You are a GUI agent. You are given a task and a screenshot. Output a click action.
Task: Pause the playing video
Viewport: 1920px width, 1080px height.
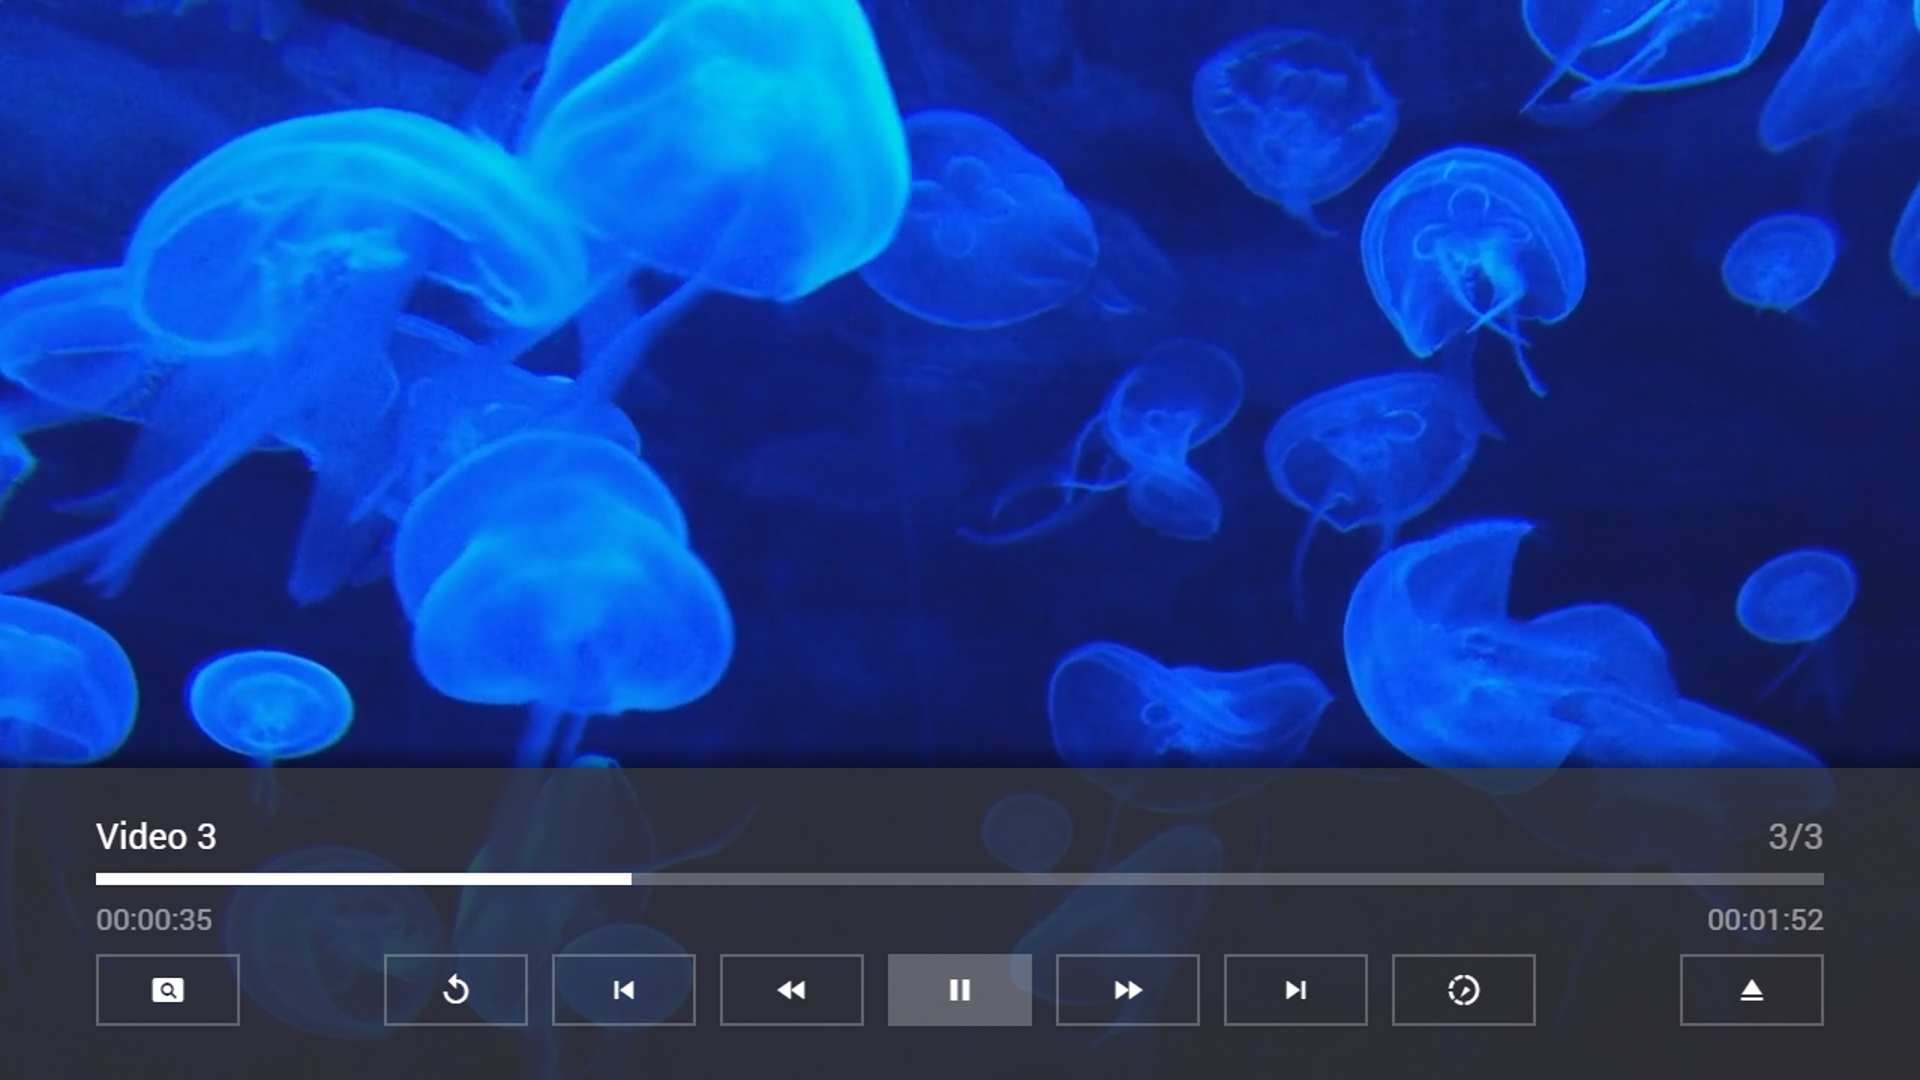[959, 990]
